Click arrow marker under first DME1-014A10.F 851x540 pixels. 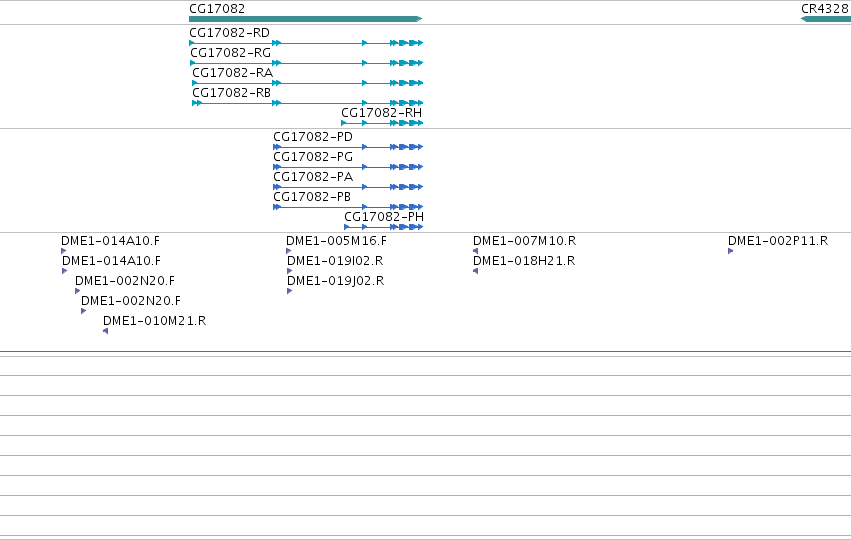click(x=63, y=251)
